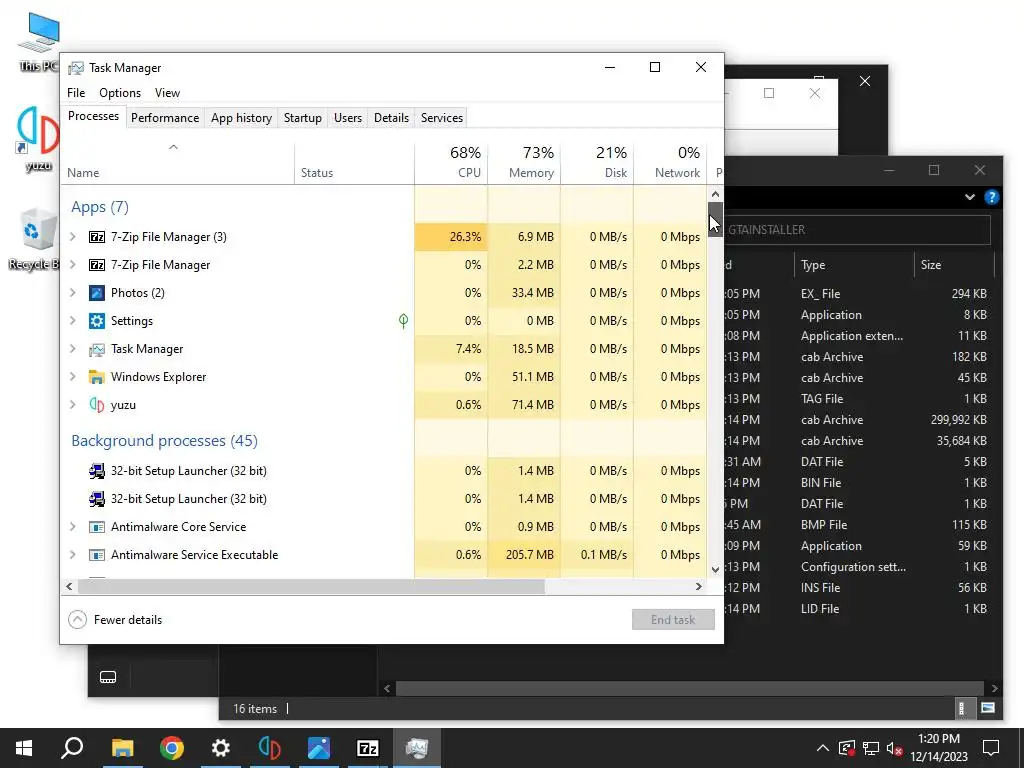The height and width of the screenshot is (768, 1024).
Task: Open the yuzu desktop shortcut
Action: tap(38, 138)
